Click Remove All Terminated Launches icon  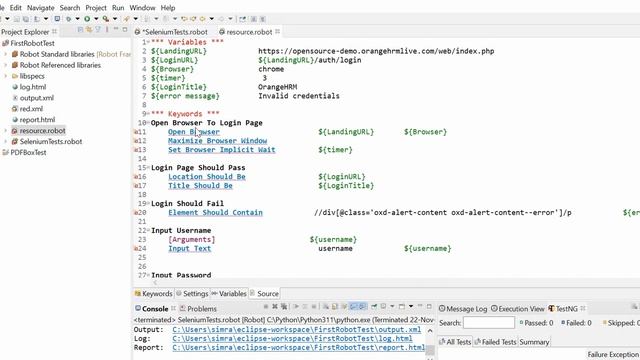(x=284, y=307)
